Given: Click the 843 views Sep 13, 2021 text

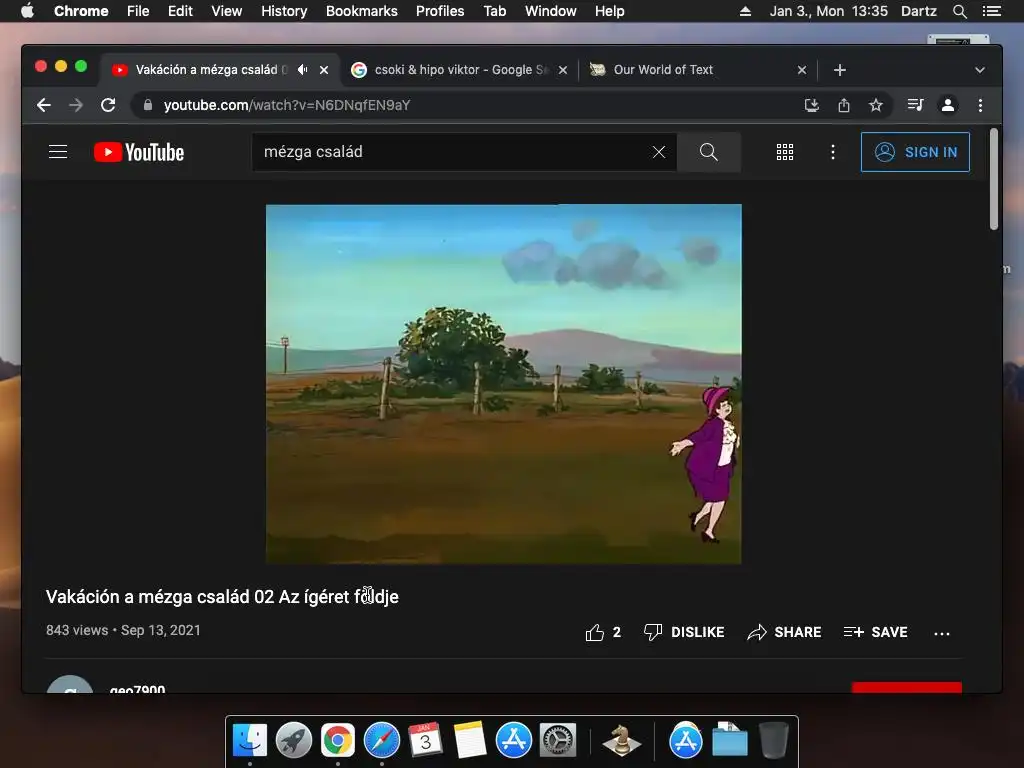Looking at the screenshot, I should (123, 630).
